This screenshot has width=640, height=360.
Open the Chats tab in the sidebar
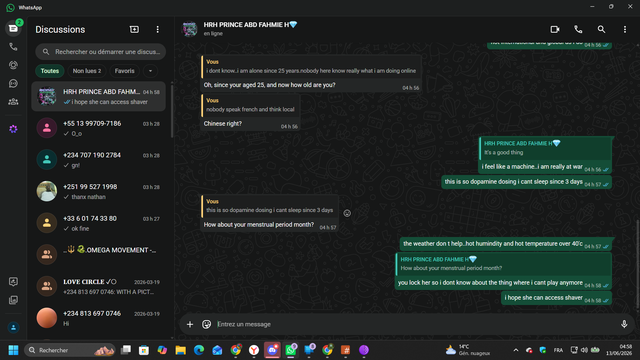coord(13,29)
